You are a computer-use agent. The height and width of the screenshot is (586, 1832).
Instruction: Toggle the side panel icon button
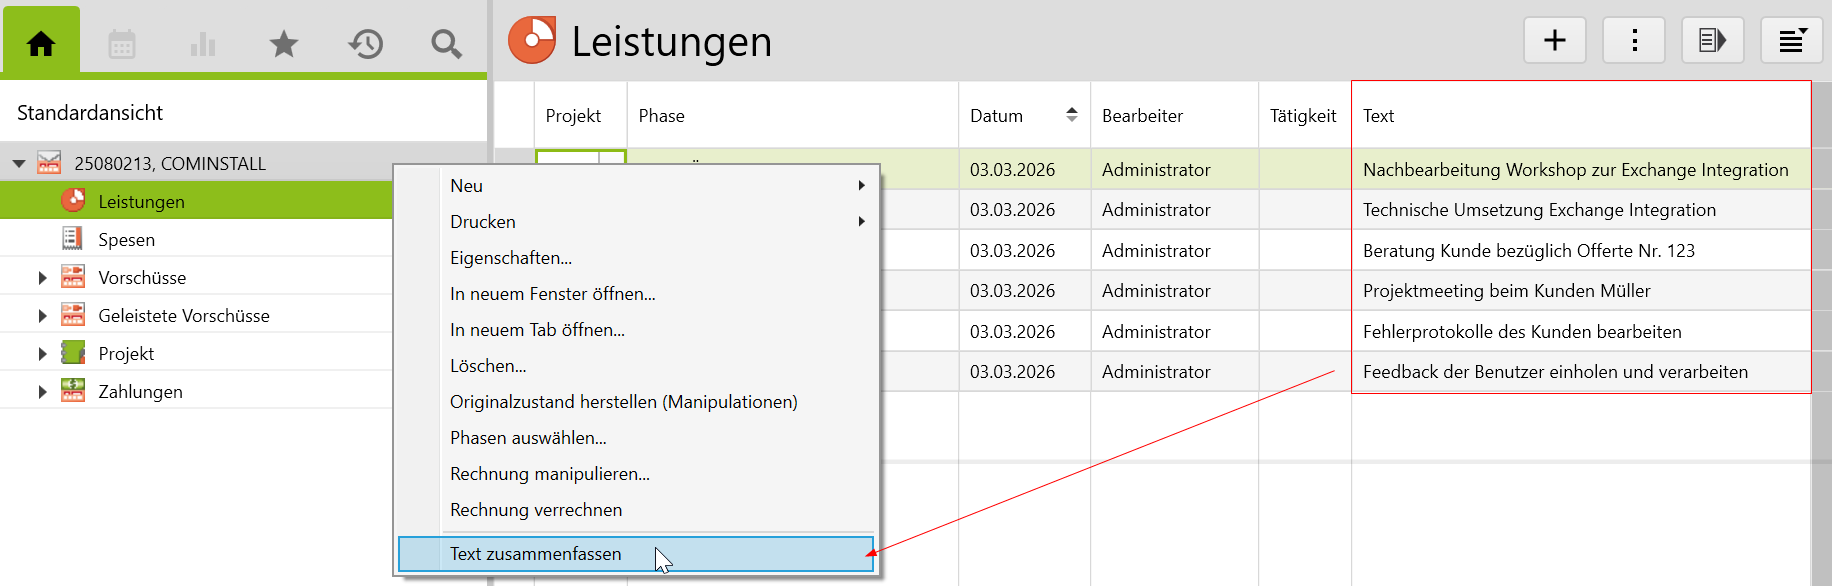1712,41
